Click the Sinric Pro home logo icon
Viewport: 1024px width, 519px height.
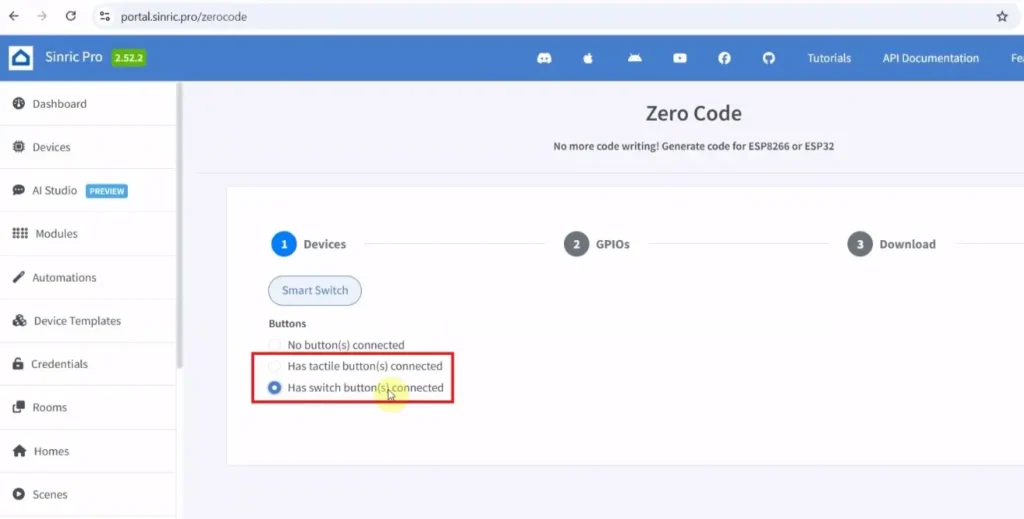coord(21,58)
